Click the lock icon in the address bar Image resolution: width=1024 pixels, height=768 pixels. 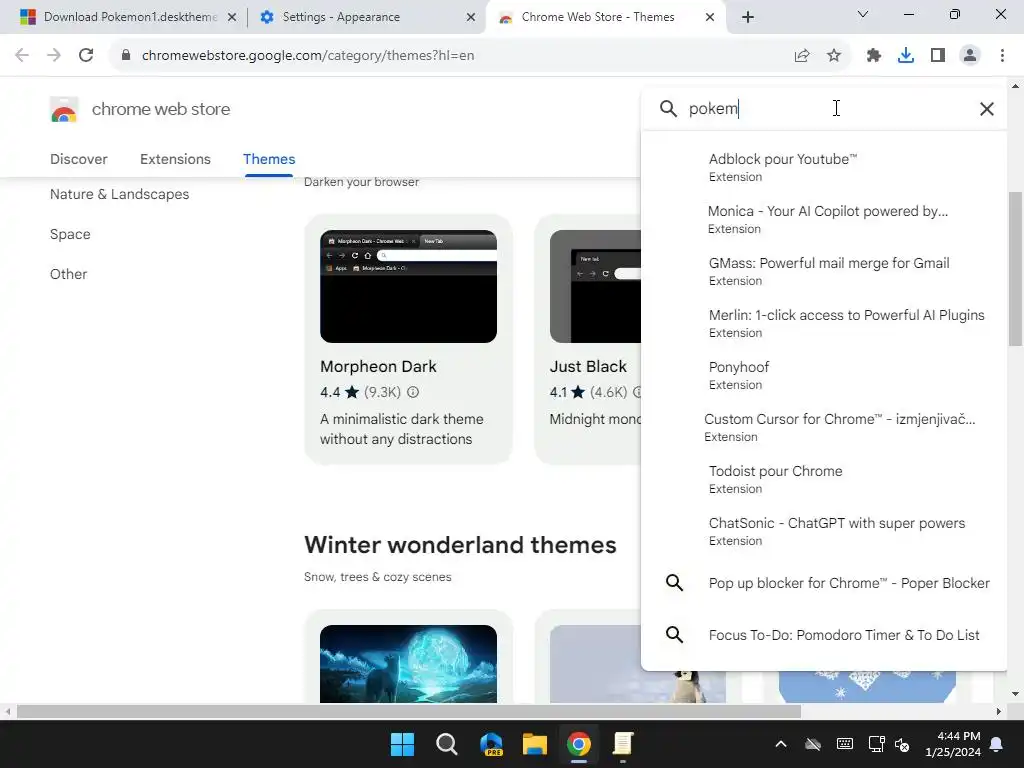click(126, 56)
